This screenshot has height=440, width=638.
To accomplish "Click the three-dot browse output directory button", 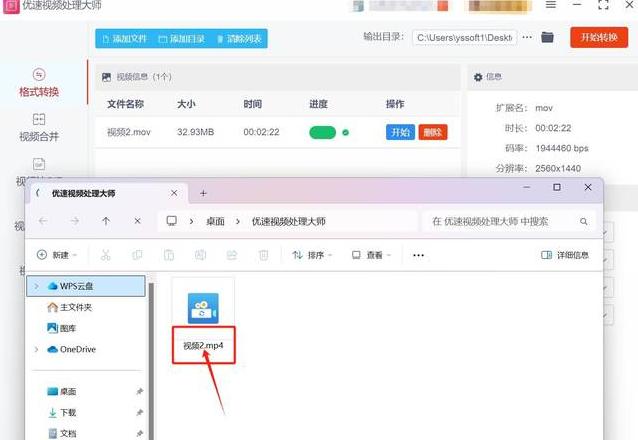I will (x=527, y=37).
